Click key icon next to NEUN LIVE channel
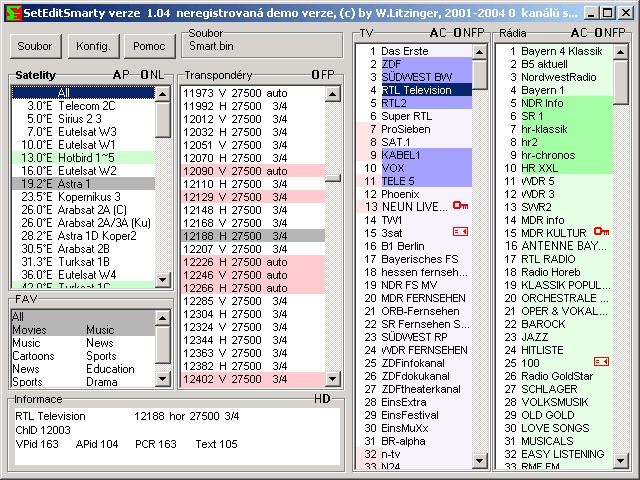This screenshot has height=480, width=640. coord(460,206)
